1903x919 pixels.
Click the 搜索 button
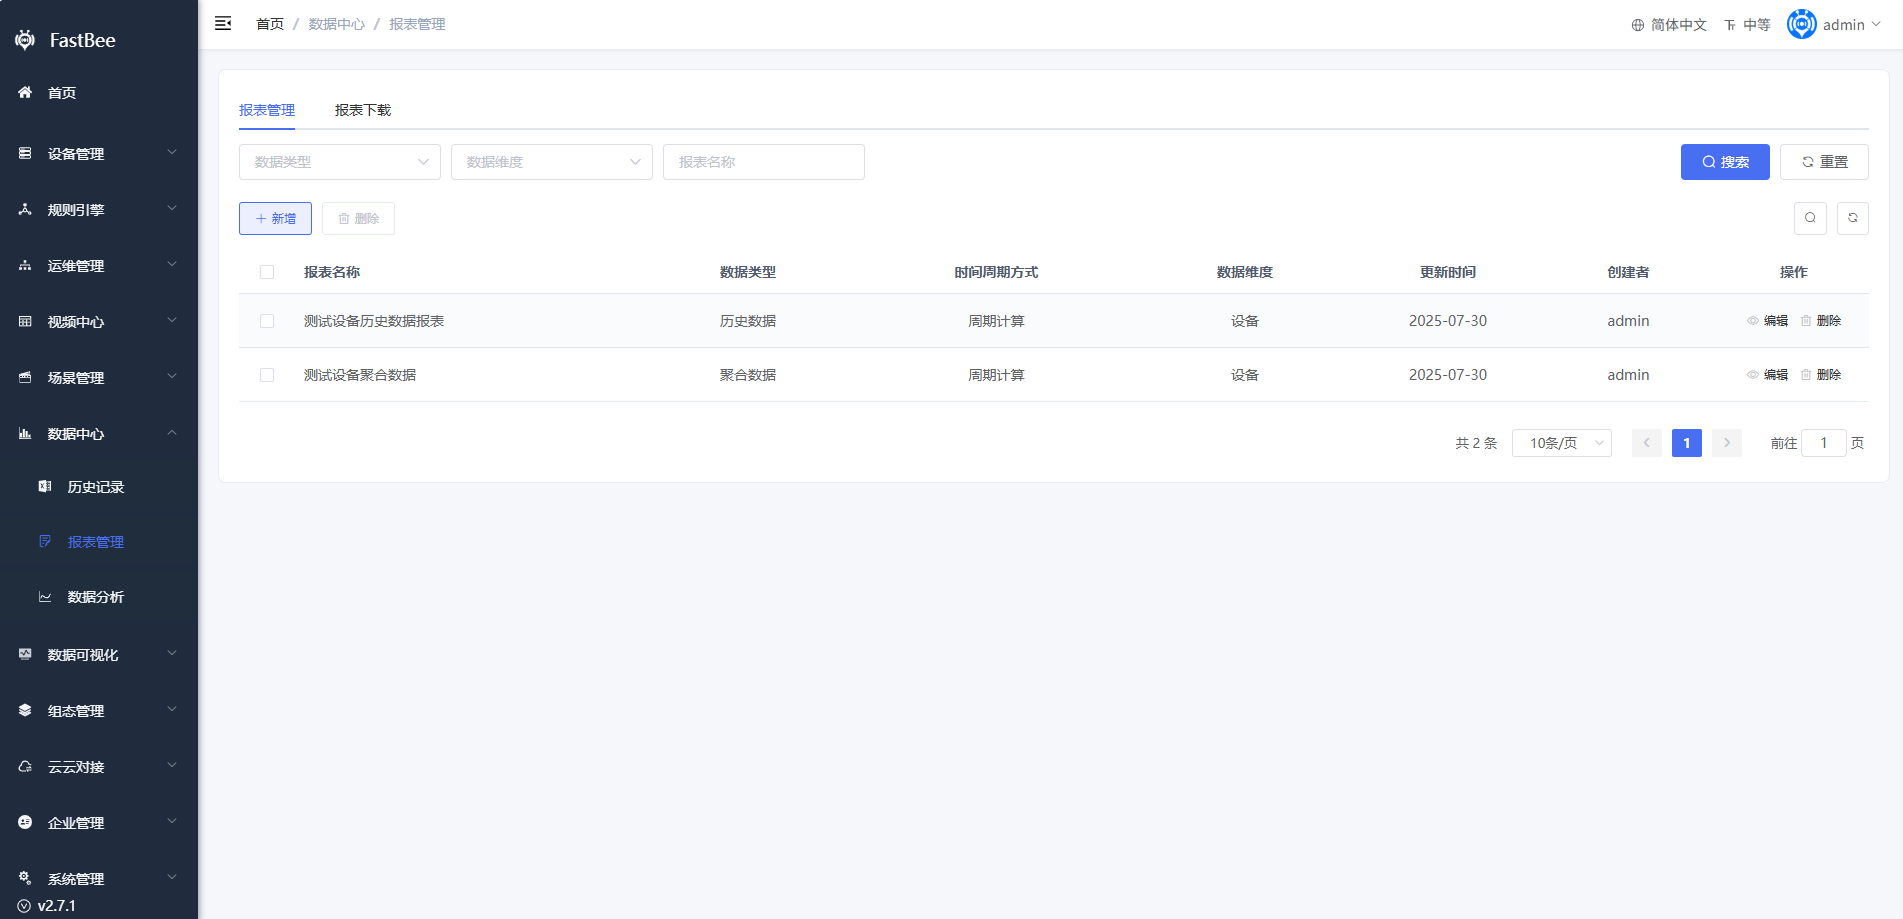click(1724, 162)
